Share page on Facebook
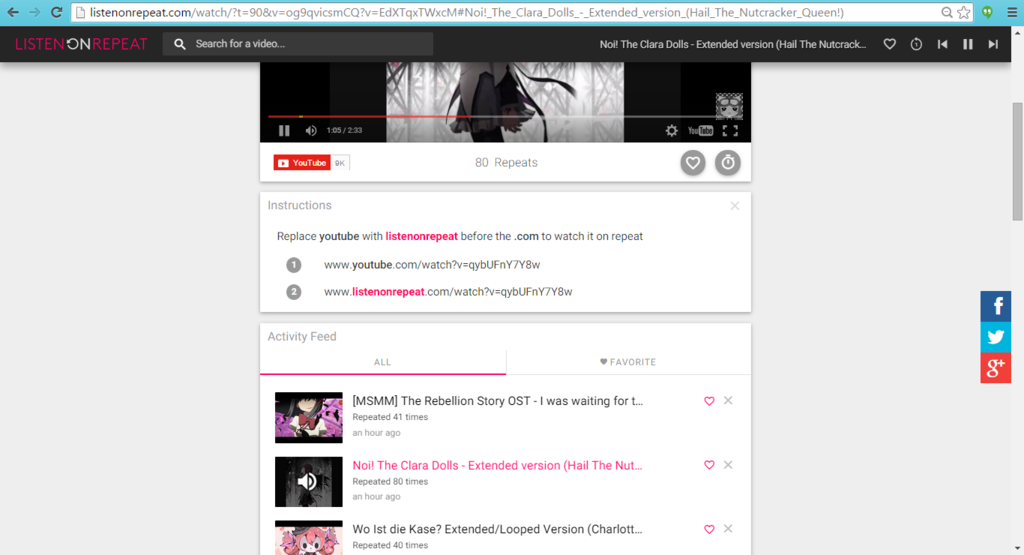Image resolution: width=1024 pixels, height=555 pixels. click(x=995, y=306)
